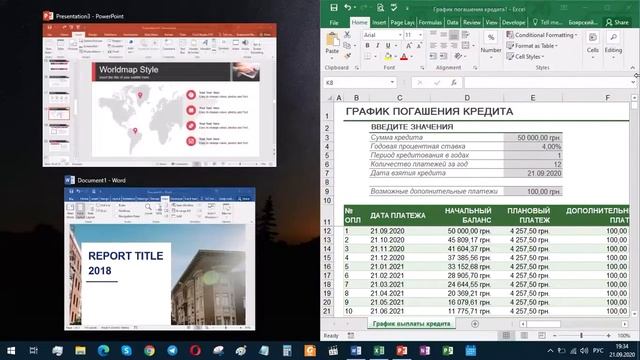Click the Orientation text-angle icon
The image size is (640, 360).
(x=458, y=56)
